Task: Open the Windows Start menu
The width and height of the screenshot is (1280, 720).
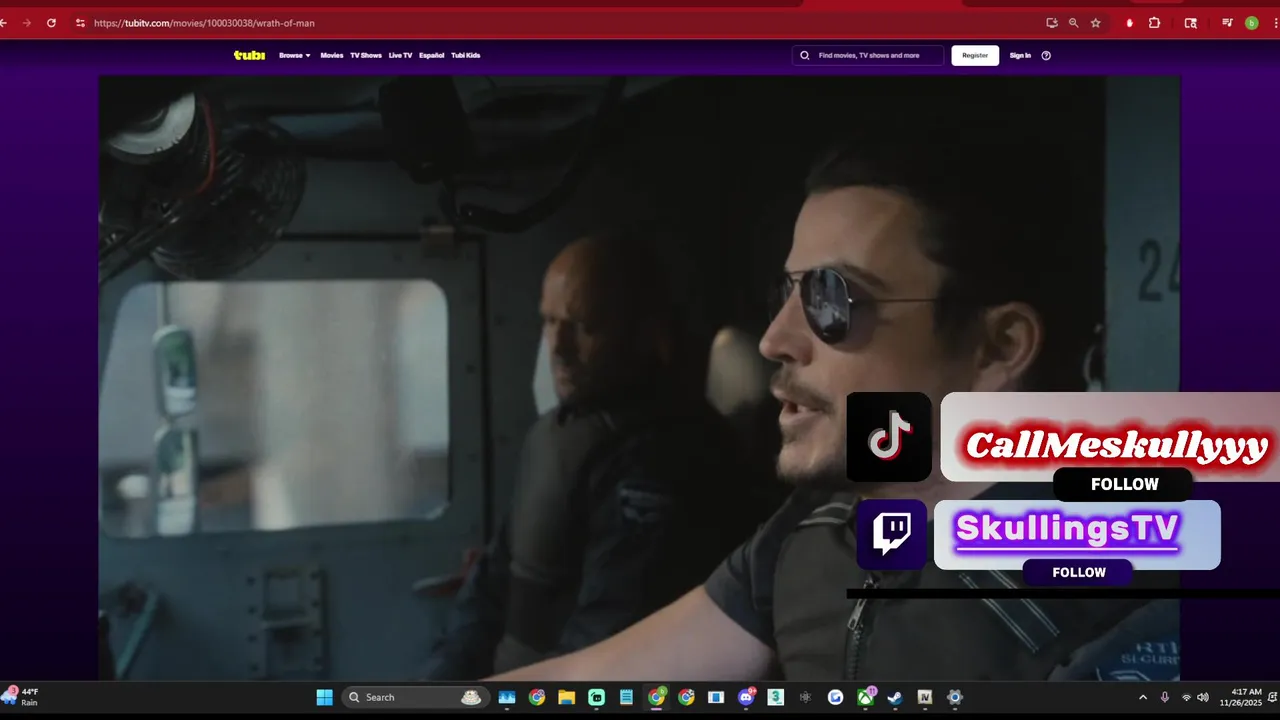Action: tap(324, 697)
